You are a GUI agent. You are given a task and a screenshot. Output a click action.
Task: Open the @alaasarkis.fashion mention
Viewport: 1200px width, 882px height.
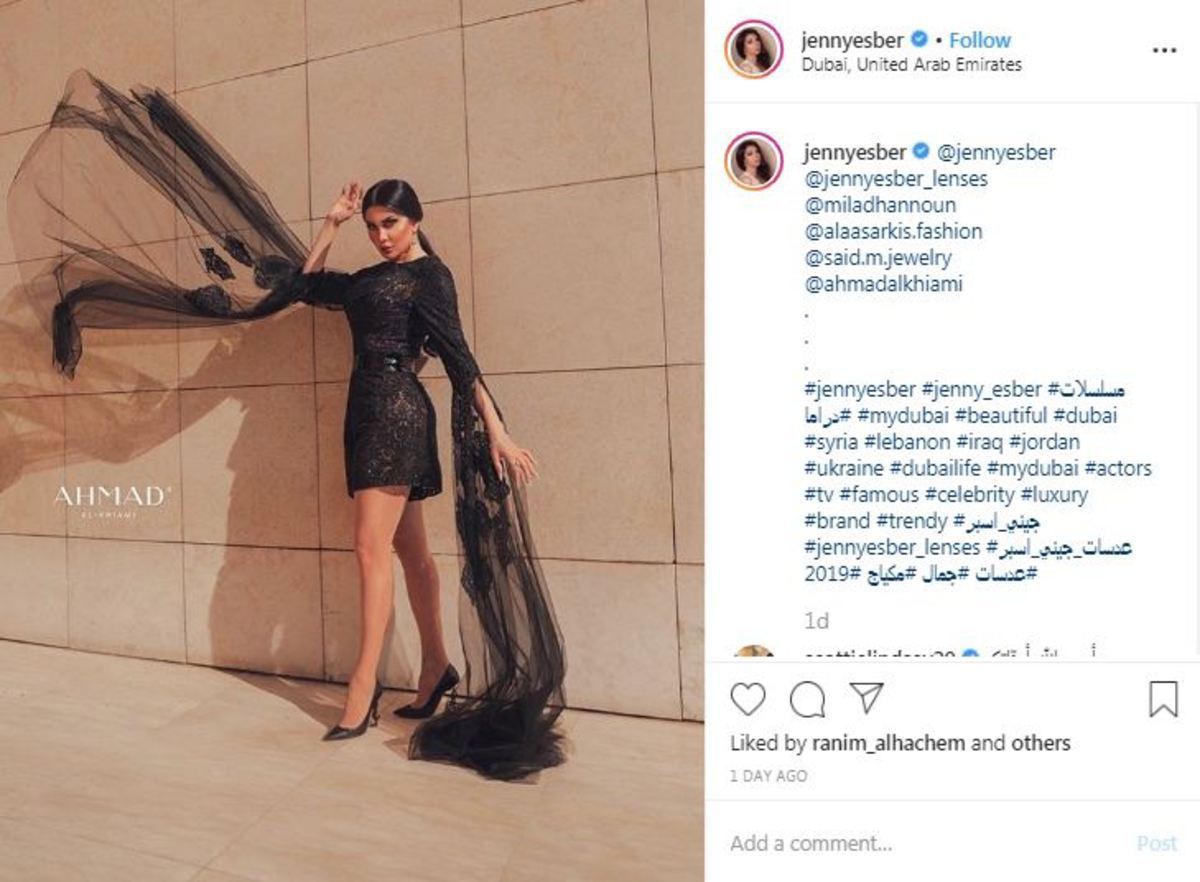pos(893,231)
